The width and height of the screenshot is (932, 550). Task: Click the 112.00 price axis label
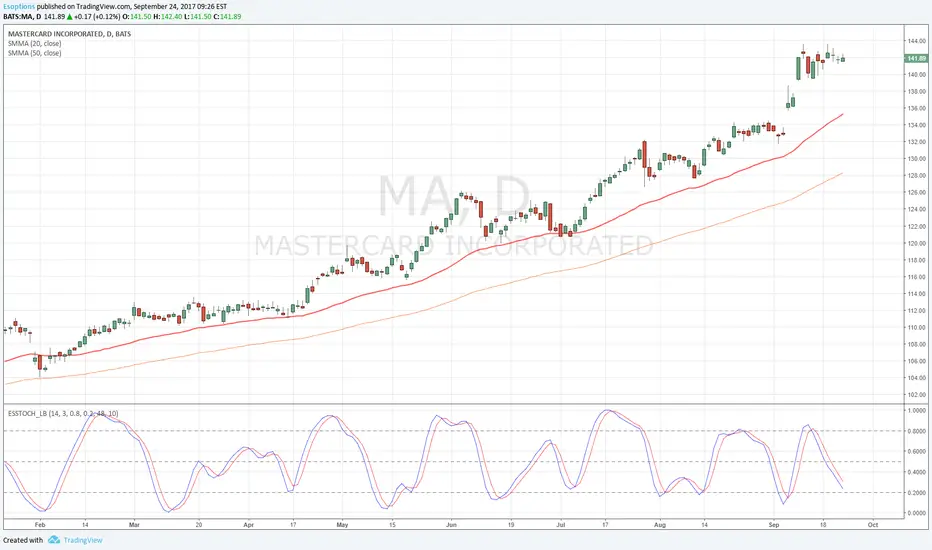916,310
